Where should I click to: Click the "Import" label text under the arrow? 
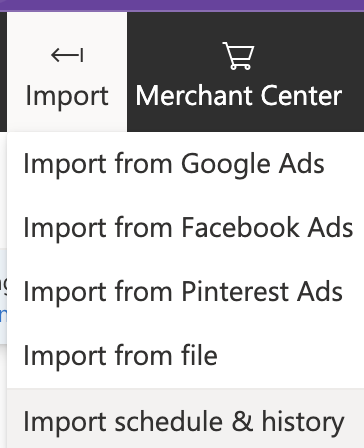tap(67, 97)
